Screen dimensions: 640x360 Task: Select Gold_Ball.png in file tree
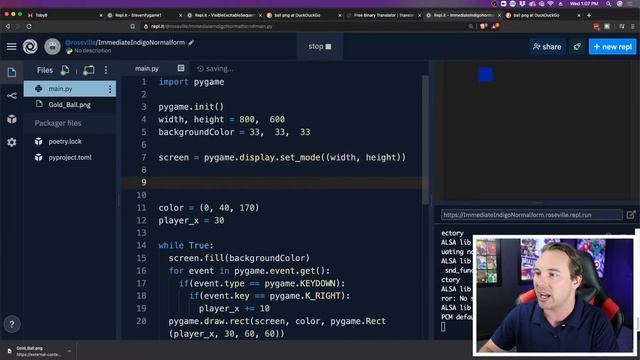coord(69,105)
